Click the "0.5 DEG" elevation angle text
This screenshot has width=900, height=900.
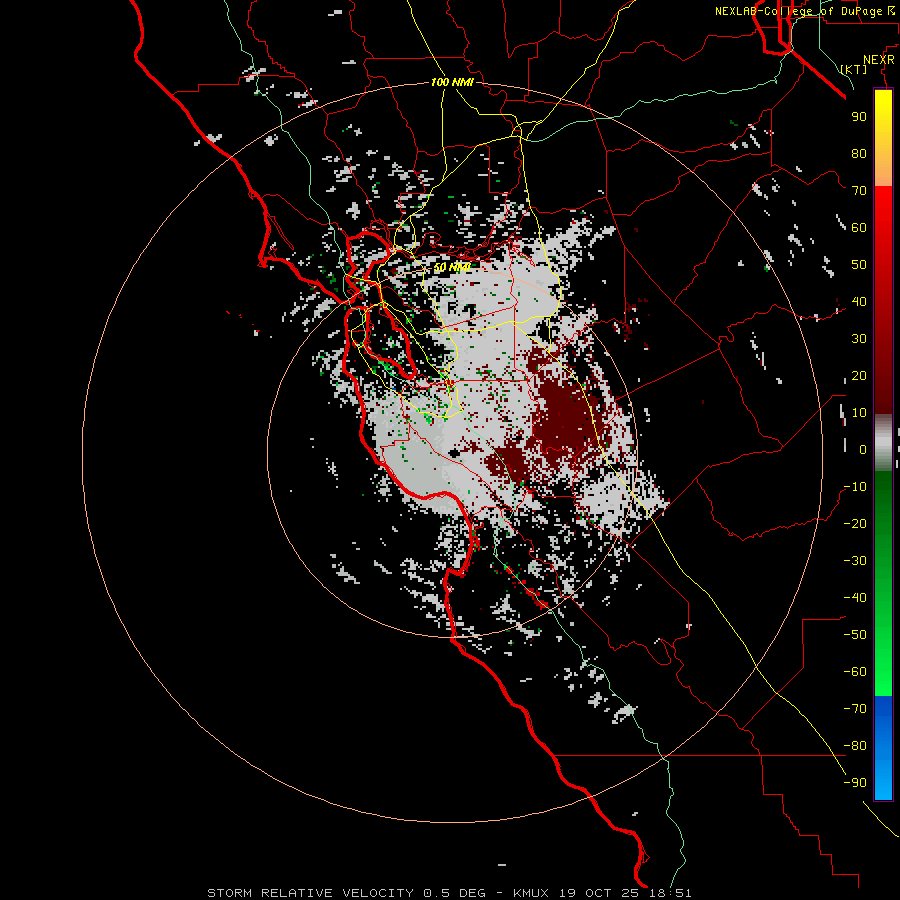click(x=455, y=893)
